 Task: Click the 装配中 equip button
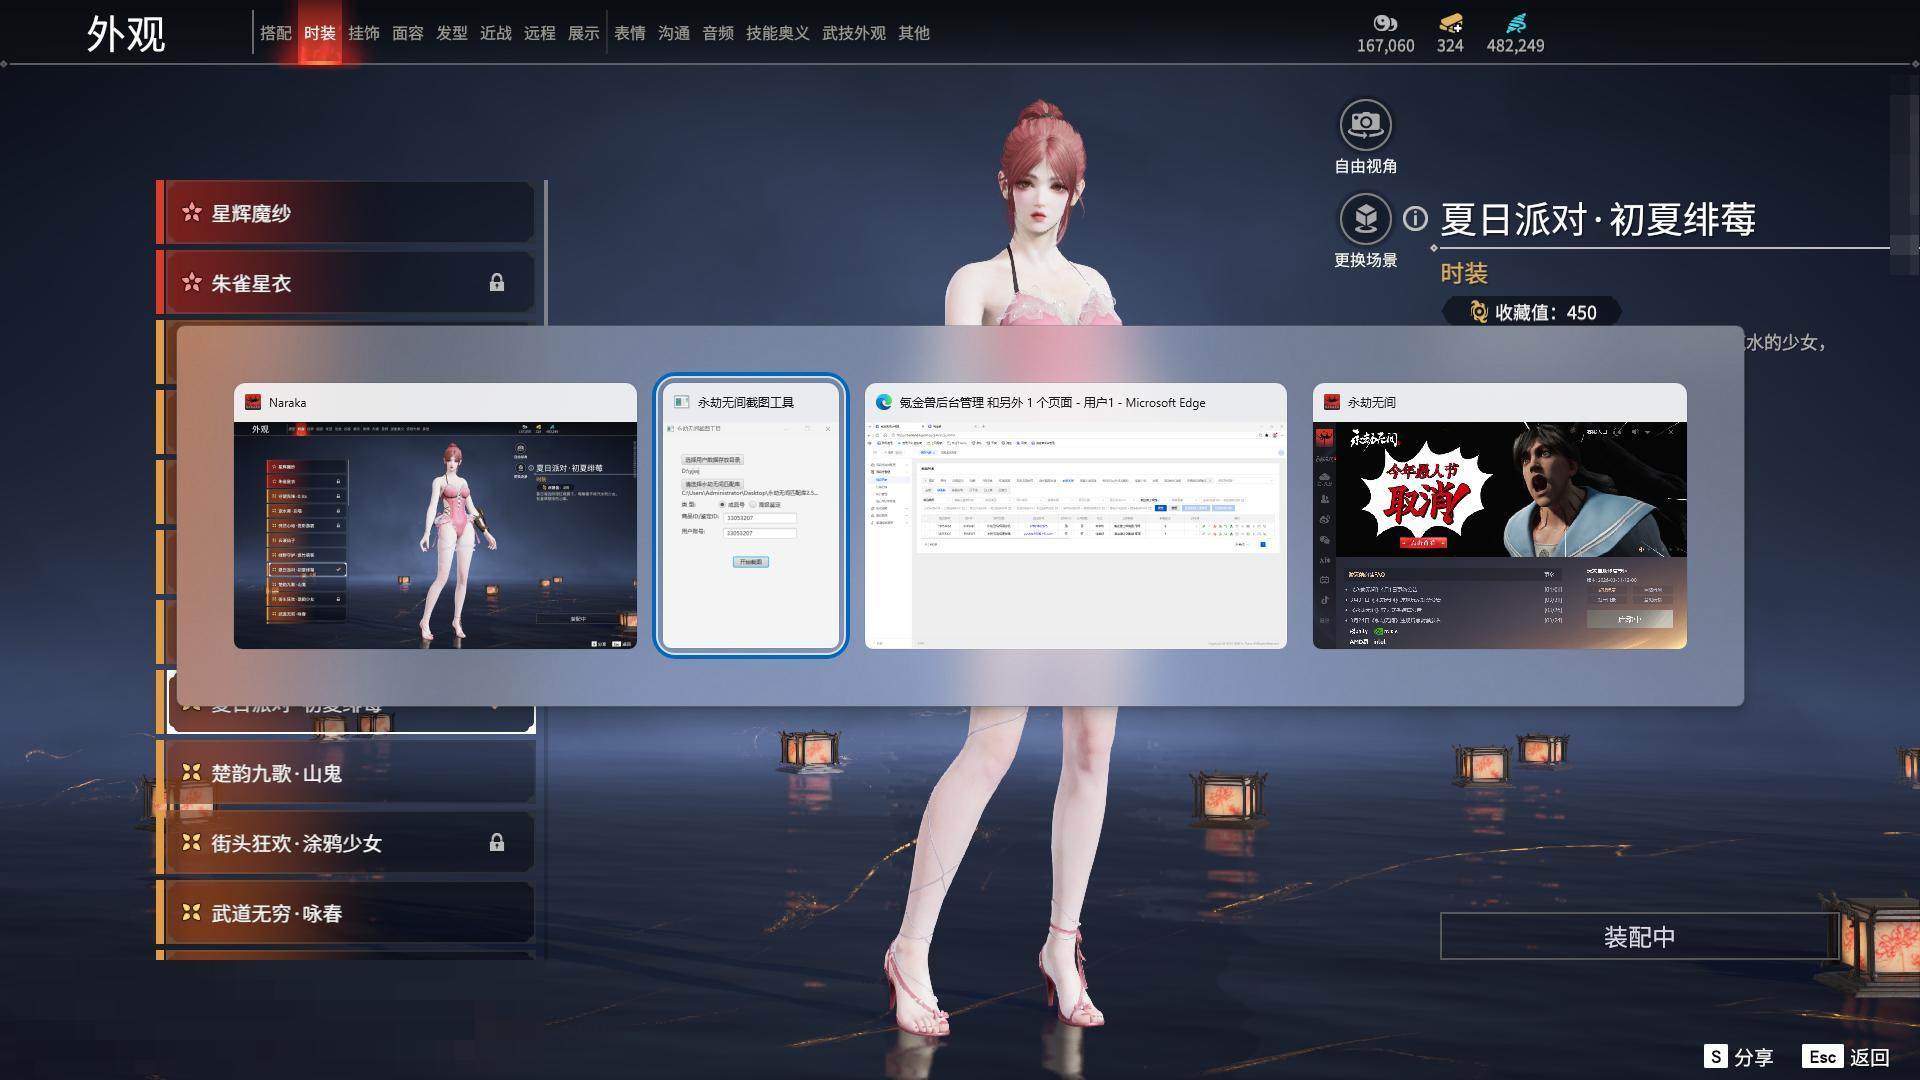tap(1639, 937)
